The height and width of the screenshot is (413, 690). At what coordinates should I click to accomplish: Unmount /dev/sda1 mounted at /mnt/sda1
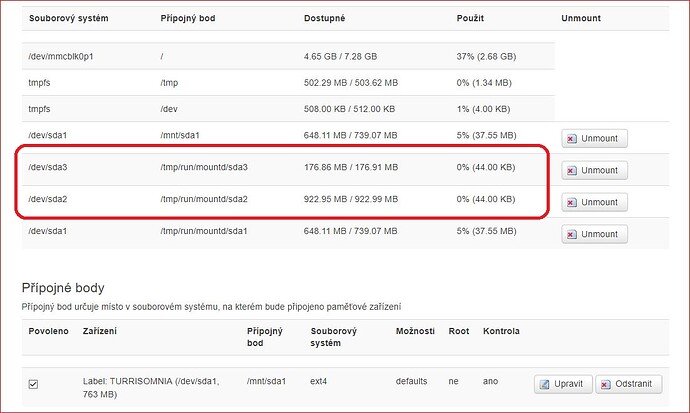tap(594, 139)
